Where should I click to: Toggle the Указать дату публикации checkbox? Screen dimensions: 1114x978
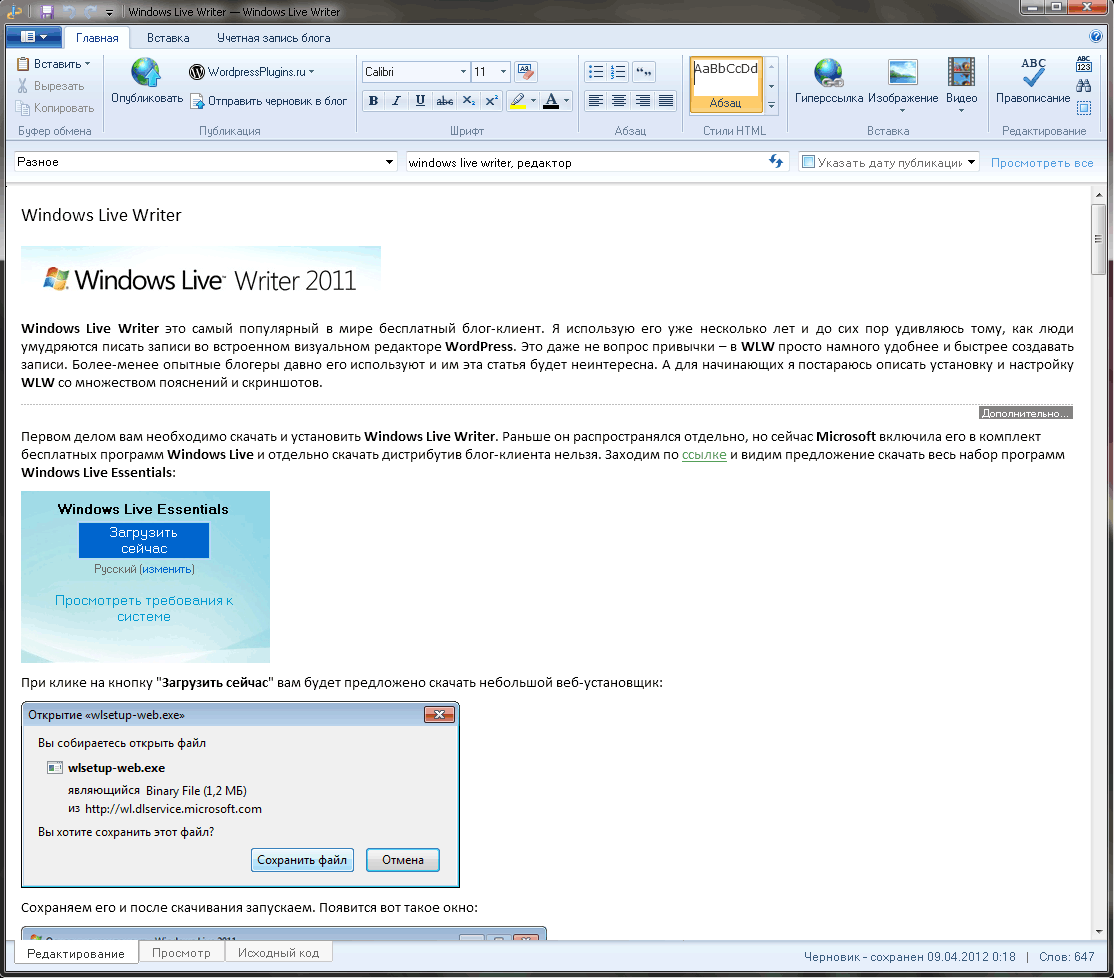[x=808, y=162]
